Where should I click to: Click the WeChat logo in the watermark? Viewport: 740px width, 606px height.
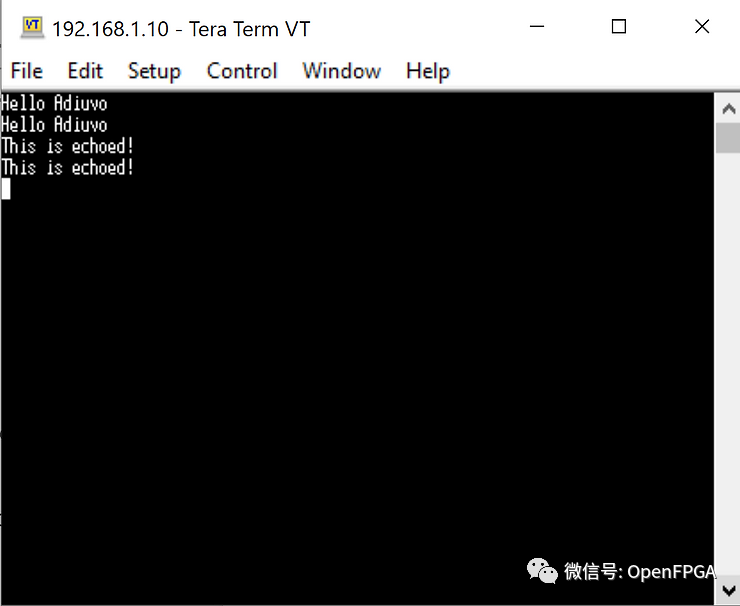pos(543,571)
